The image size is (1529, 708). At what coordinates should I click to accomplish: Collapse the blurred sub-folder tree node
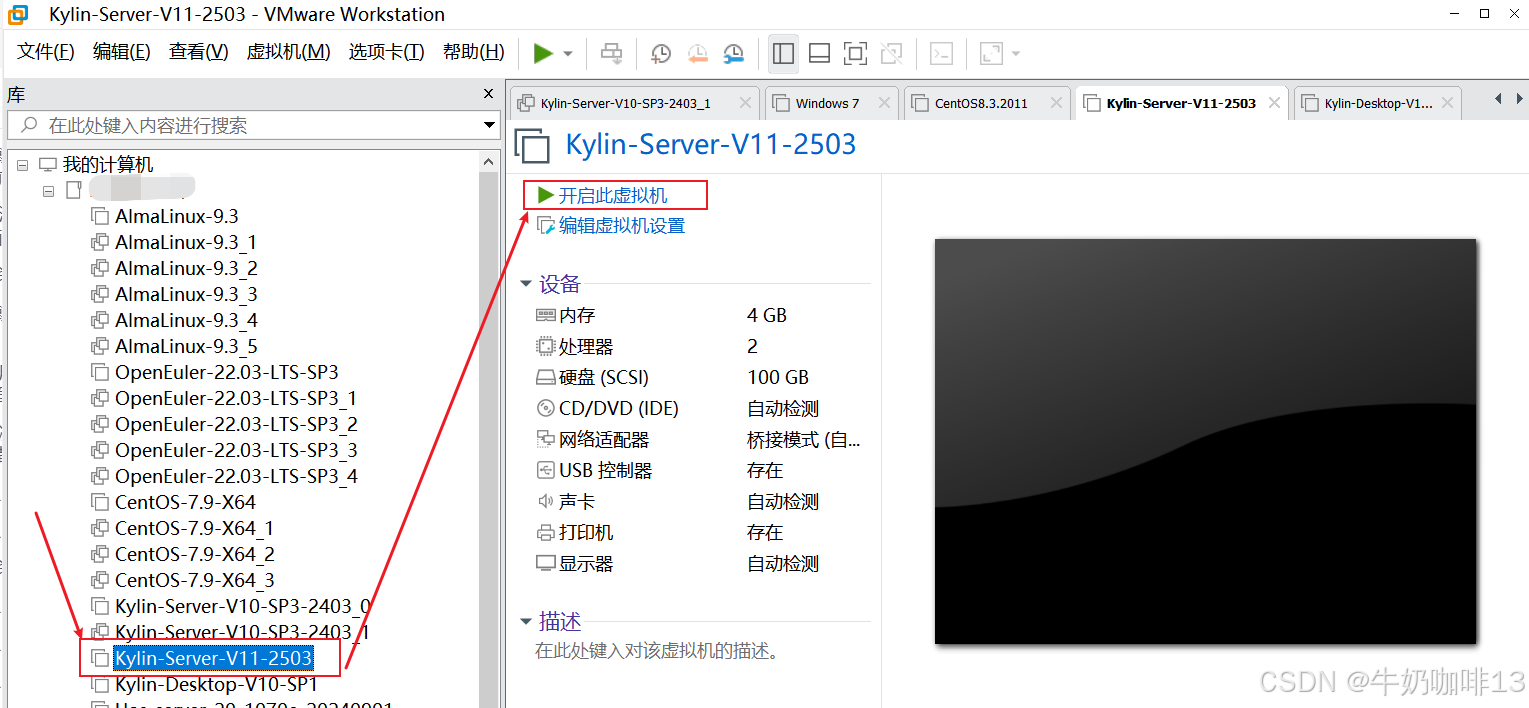click(x=48, y=190)
